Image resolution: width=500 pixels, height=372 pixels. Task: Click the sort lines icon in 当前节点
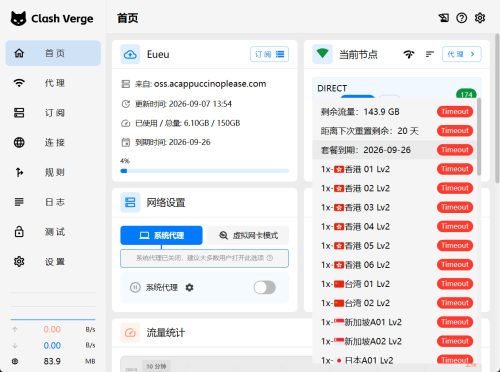point(430,54)
